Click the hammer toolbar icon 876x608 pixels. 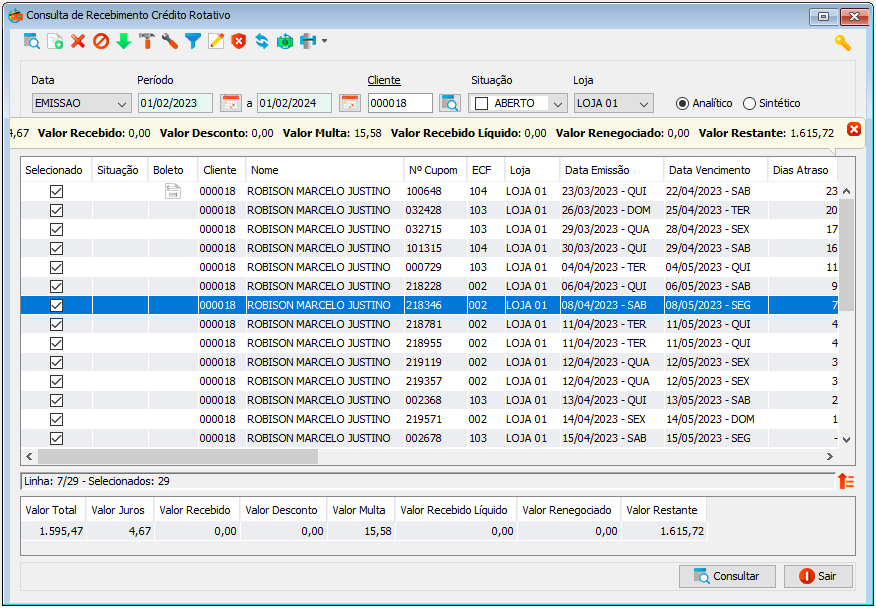[147, 41]
